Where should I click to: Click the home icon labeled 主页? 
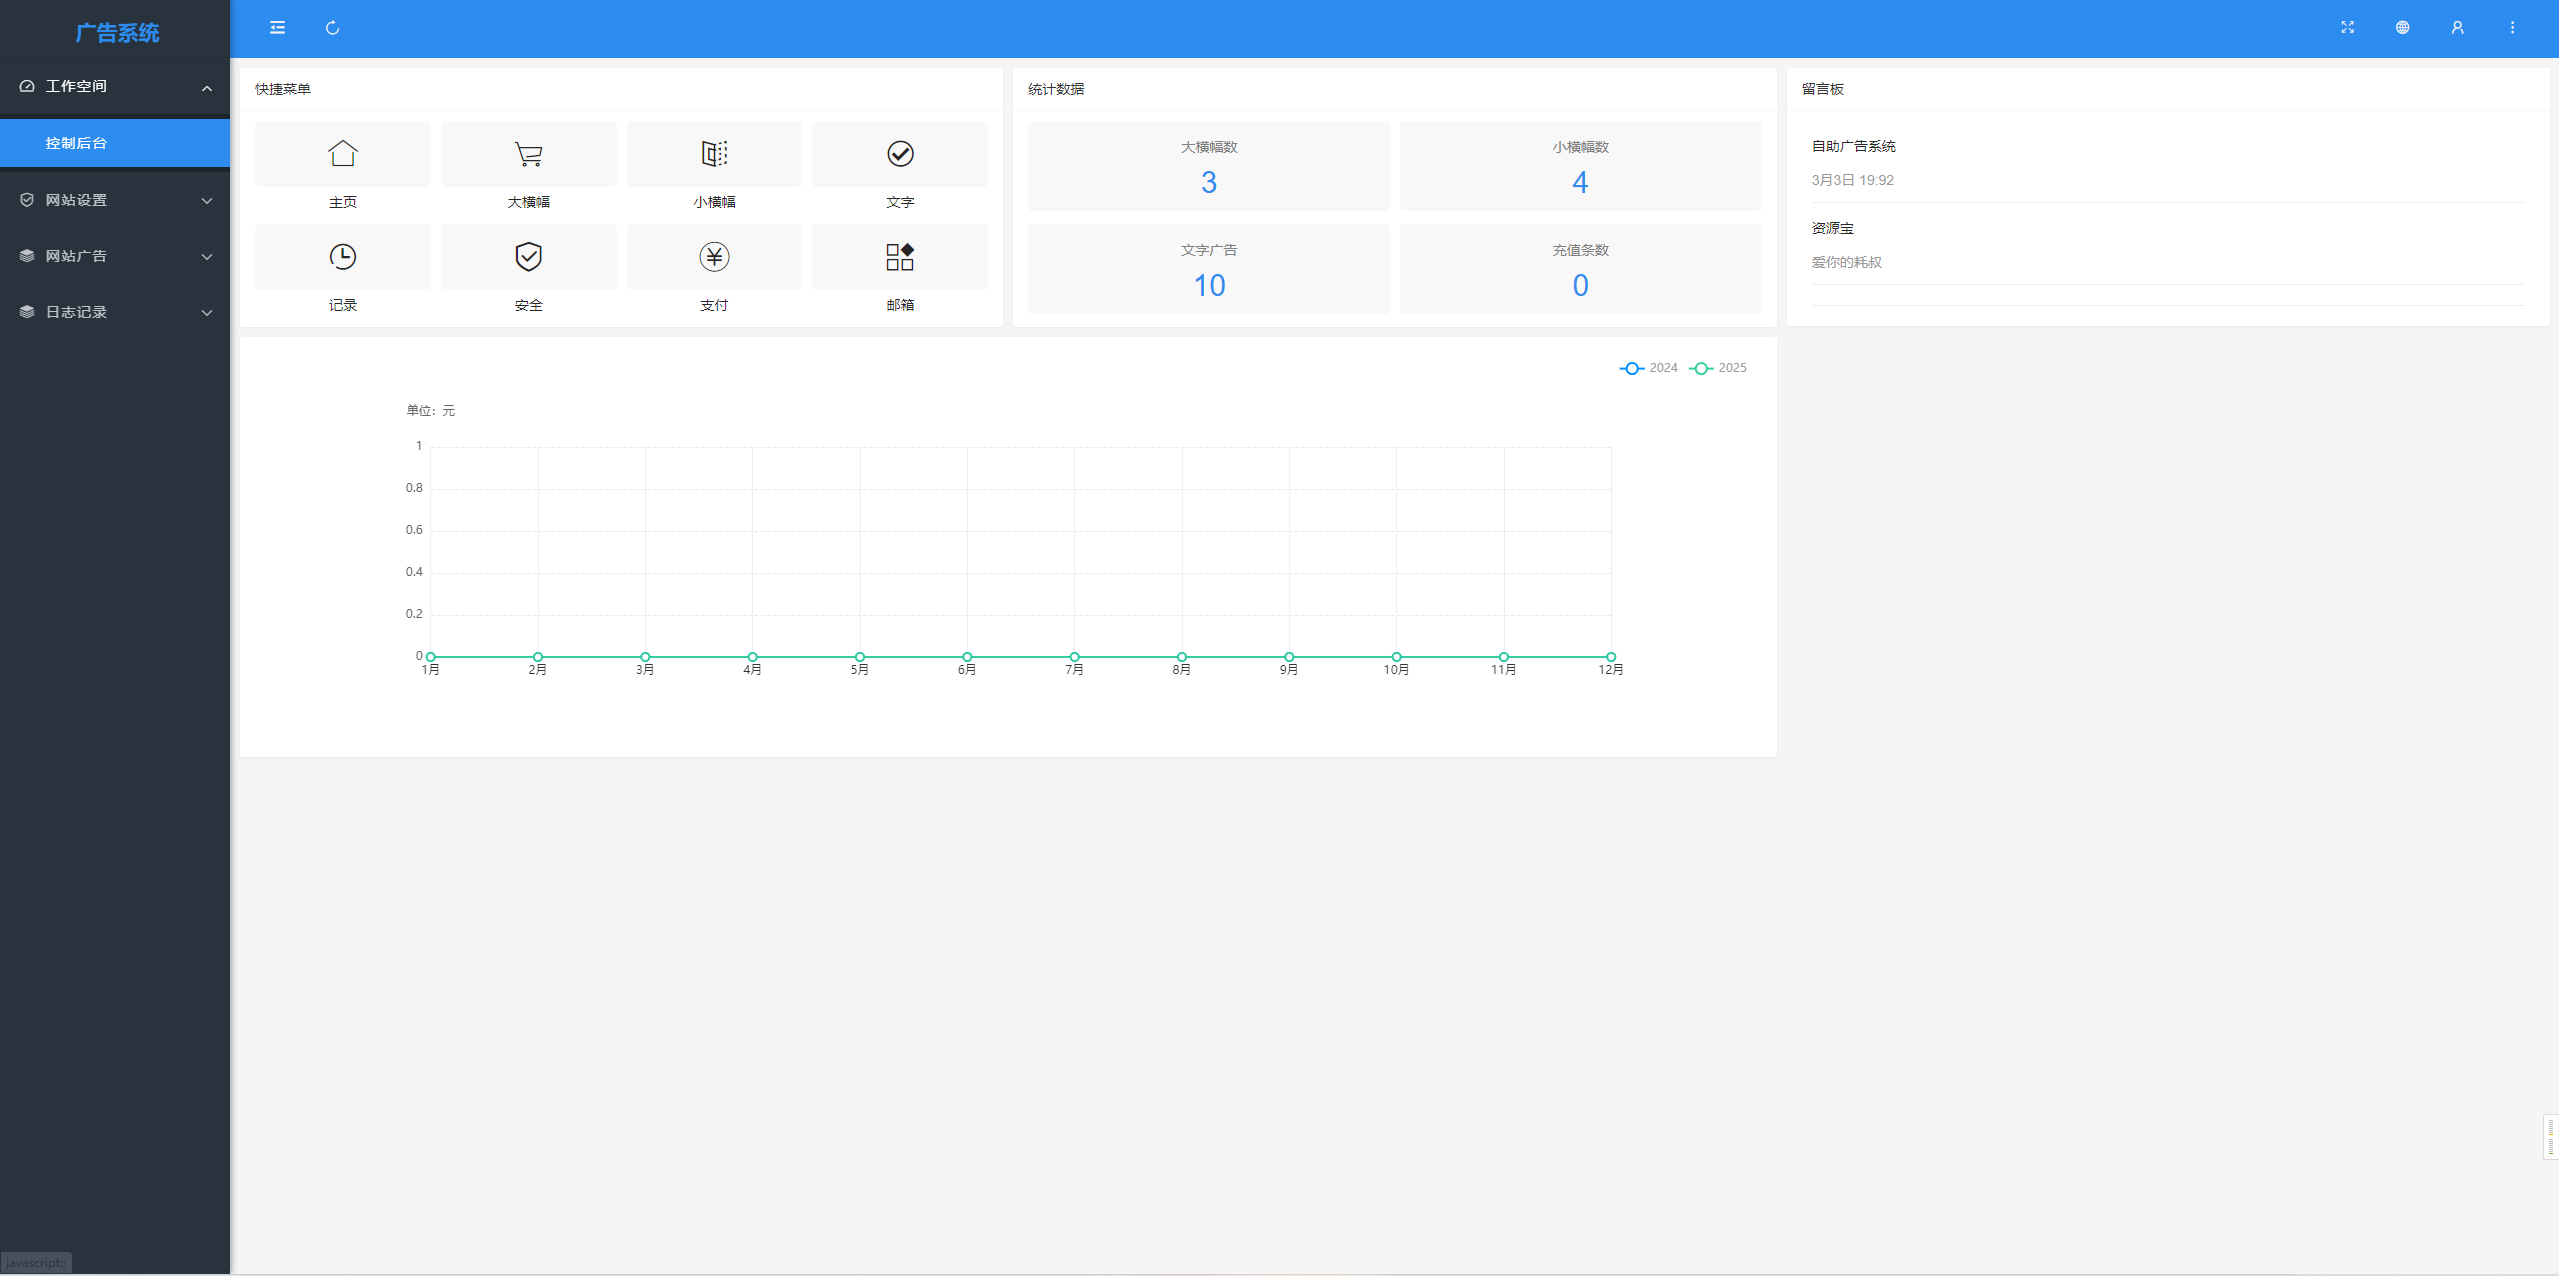pos(342,154)
